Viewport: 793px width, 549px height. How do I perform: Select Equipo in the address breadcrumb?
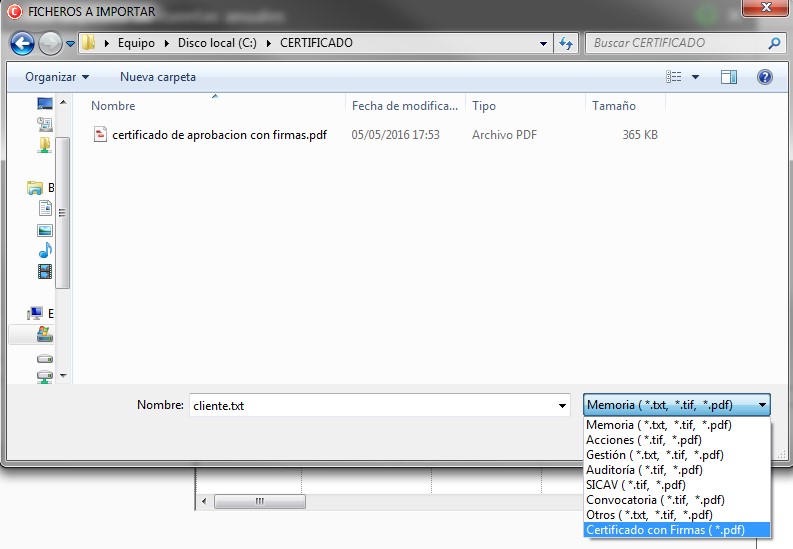[x=136, y=43]
